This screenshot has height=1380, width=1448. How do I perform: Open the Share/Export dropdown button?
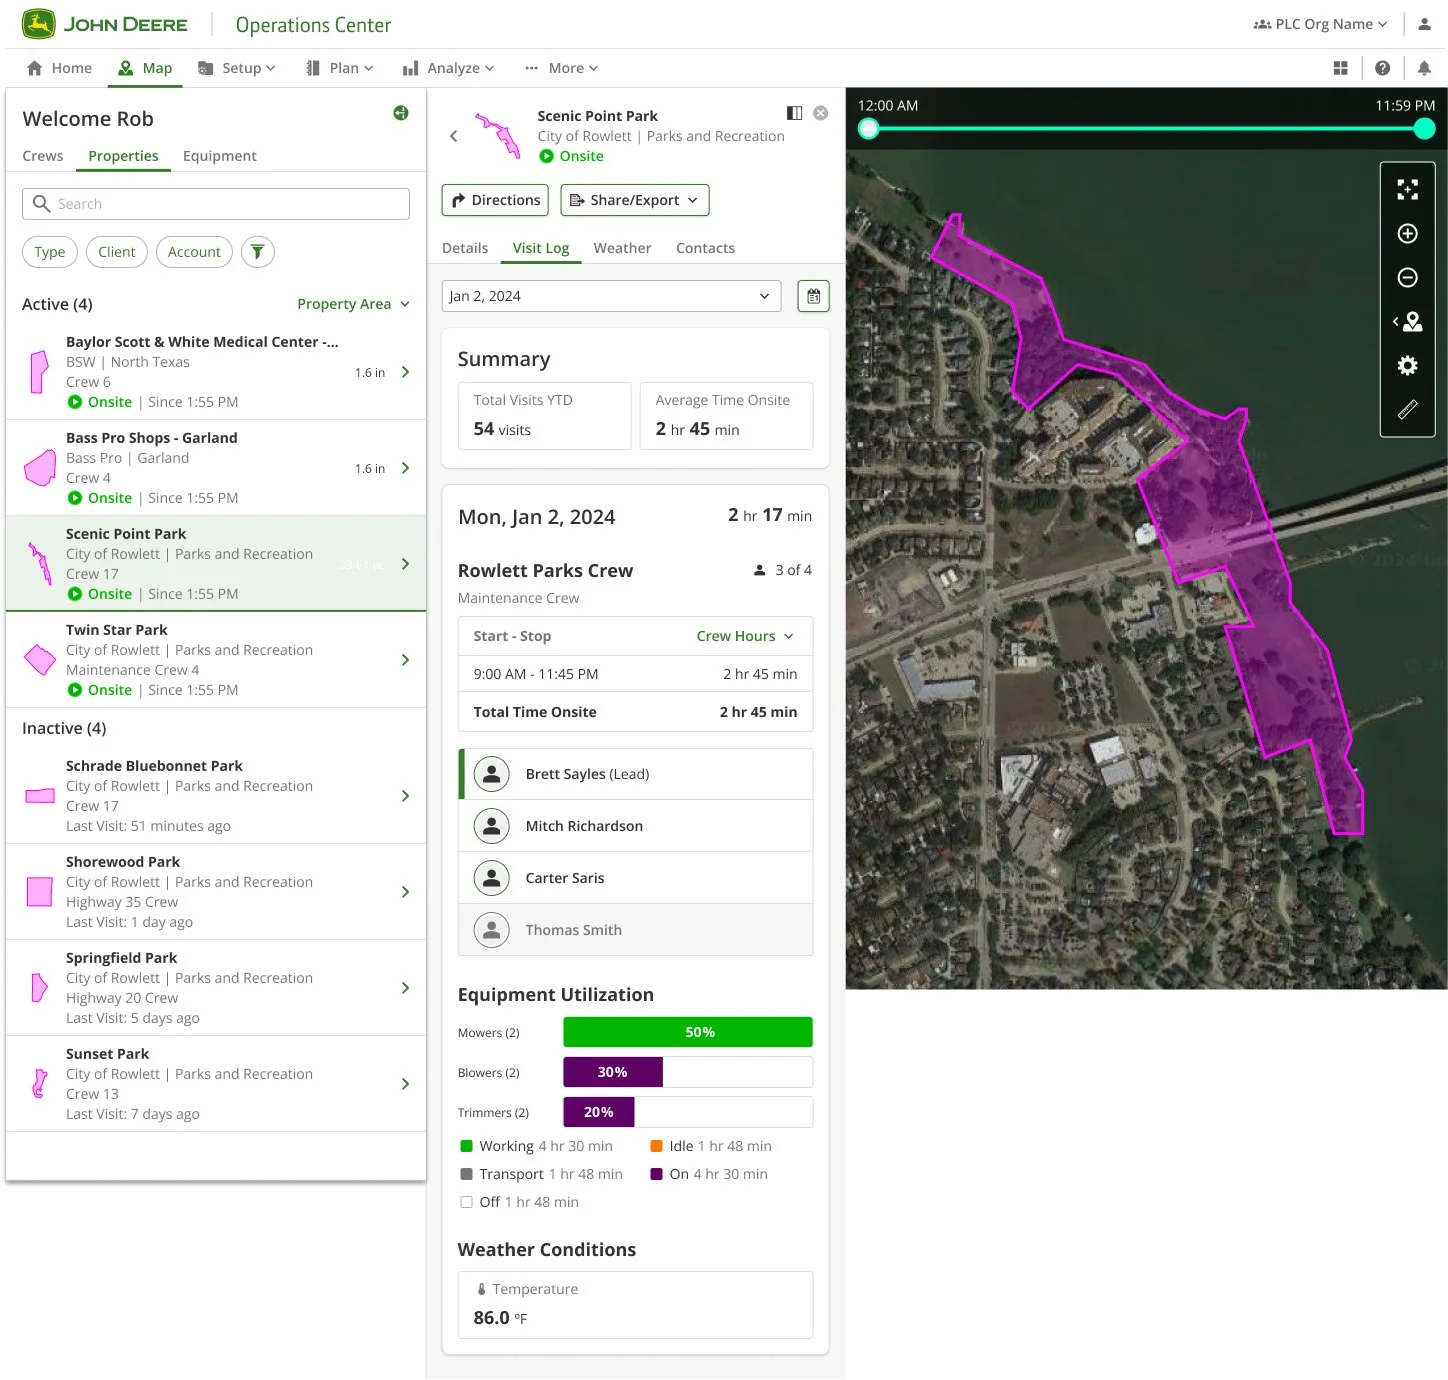tap(635, 200)
